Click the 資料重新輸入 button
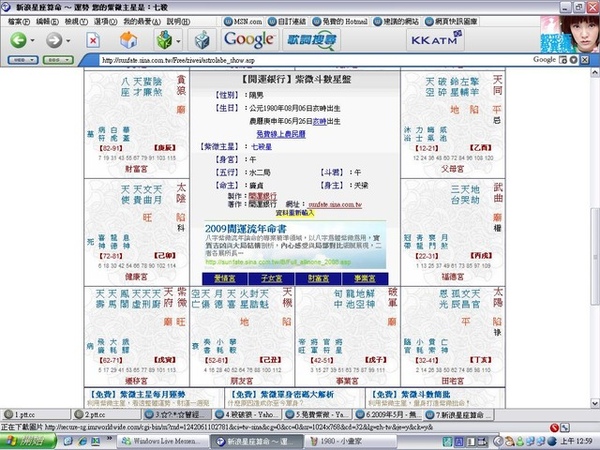The width and height of the screenshot is (600, 450). [x=295, y=213]
